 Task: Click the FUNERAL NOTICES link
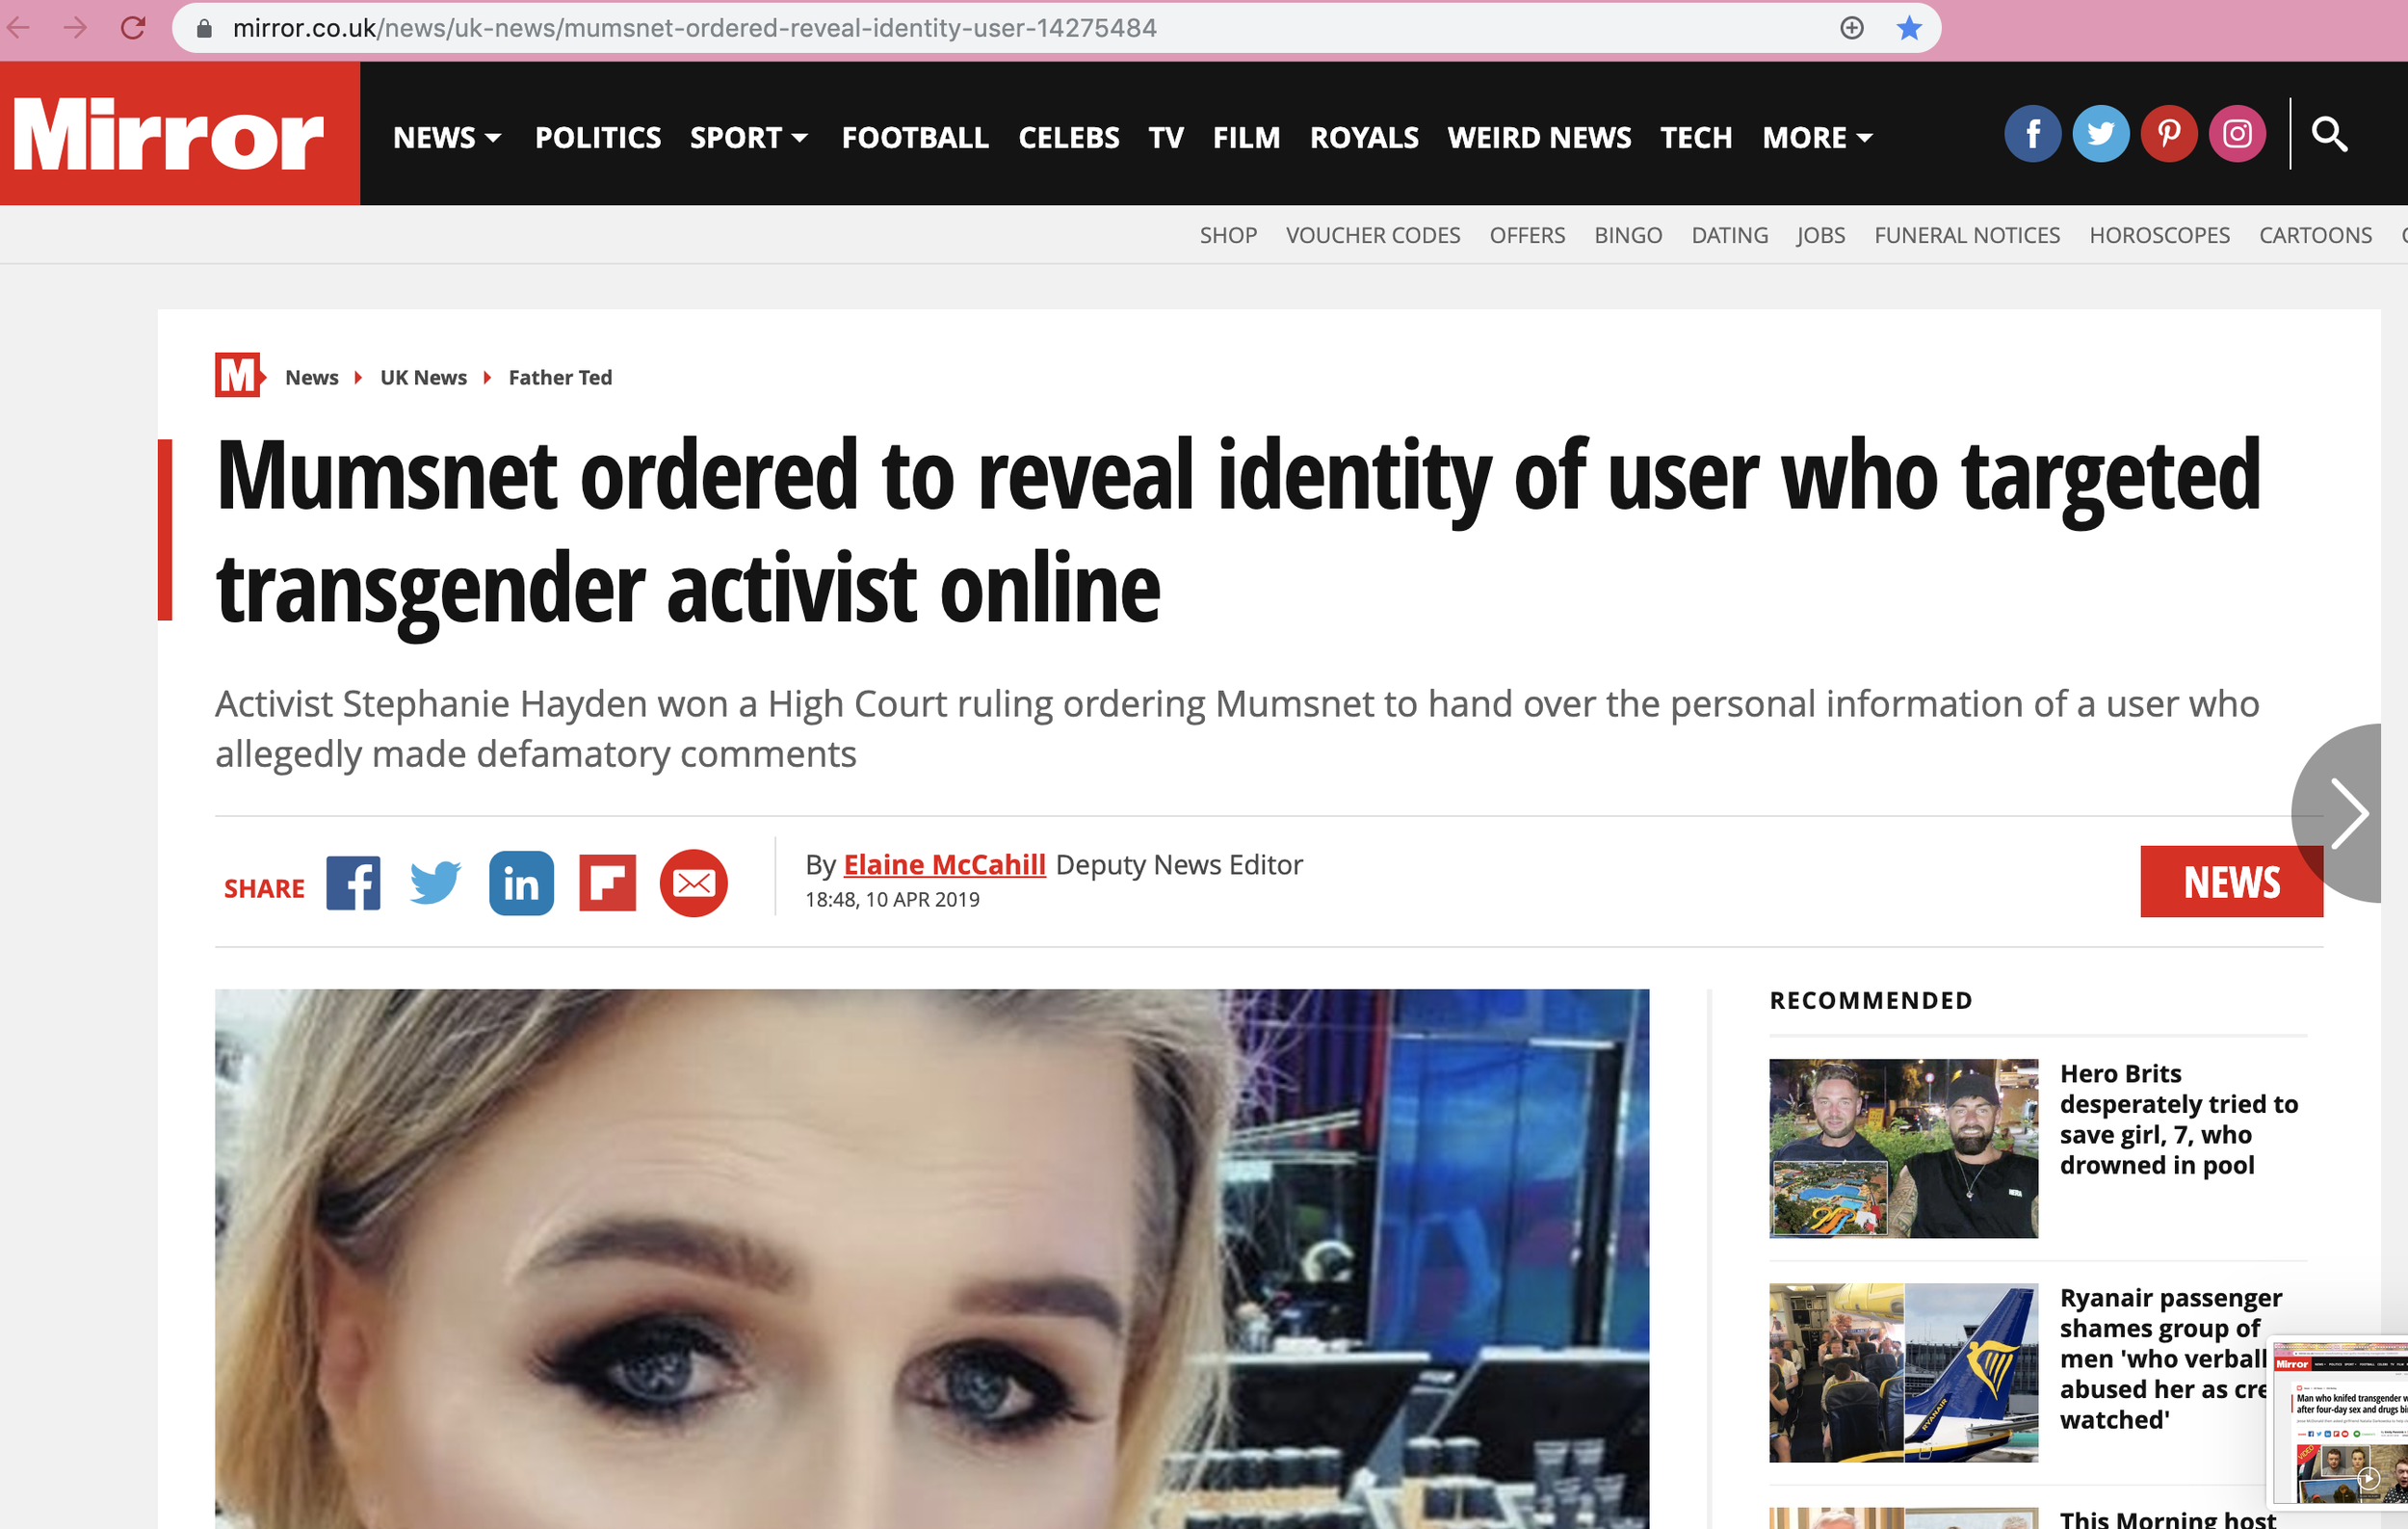click(1966, 235)
